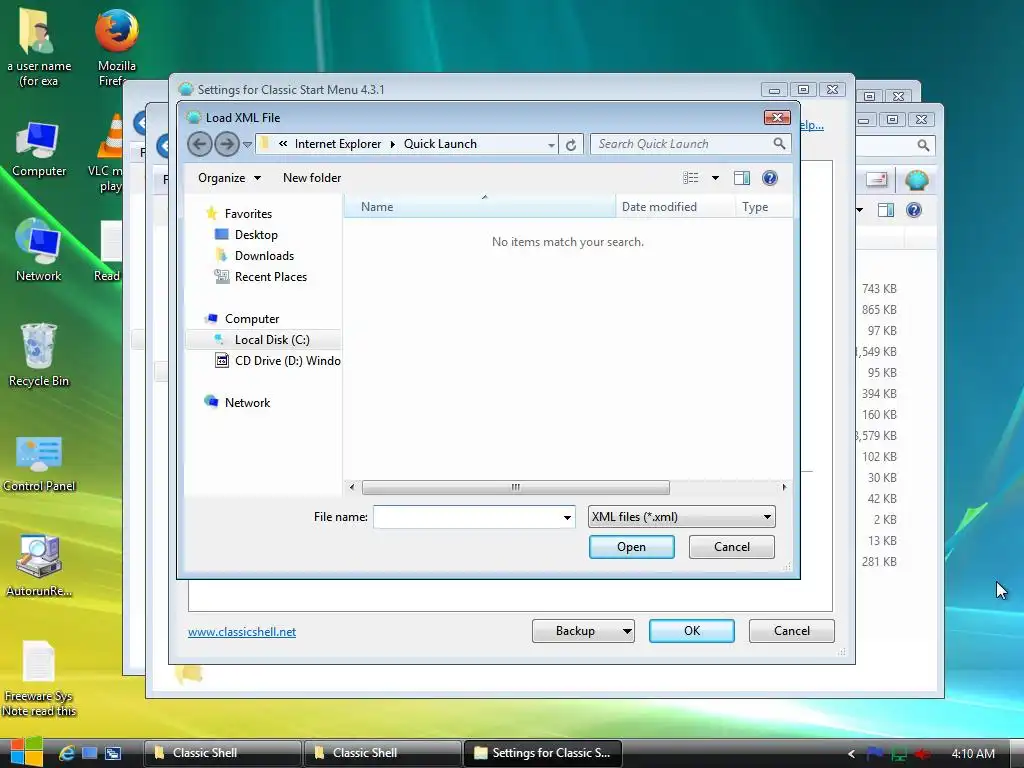
Task: Switch to Settings for Classic S... taskbar button
Action: (x=542, y=753)
